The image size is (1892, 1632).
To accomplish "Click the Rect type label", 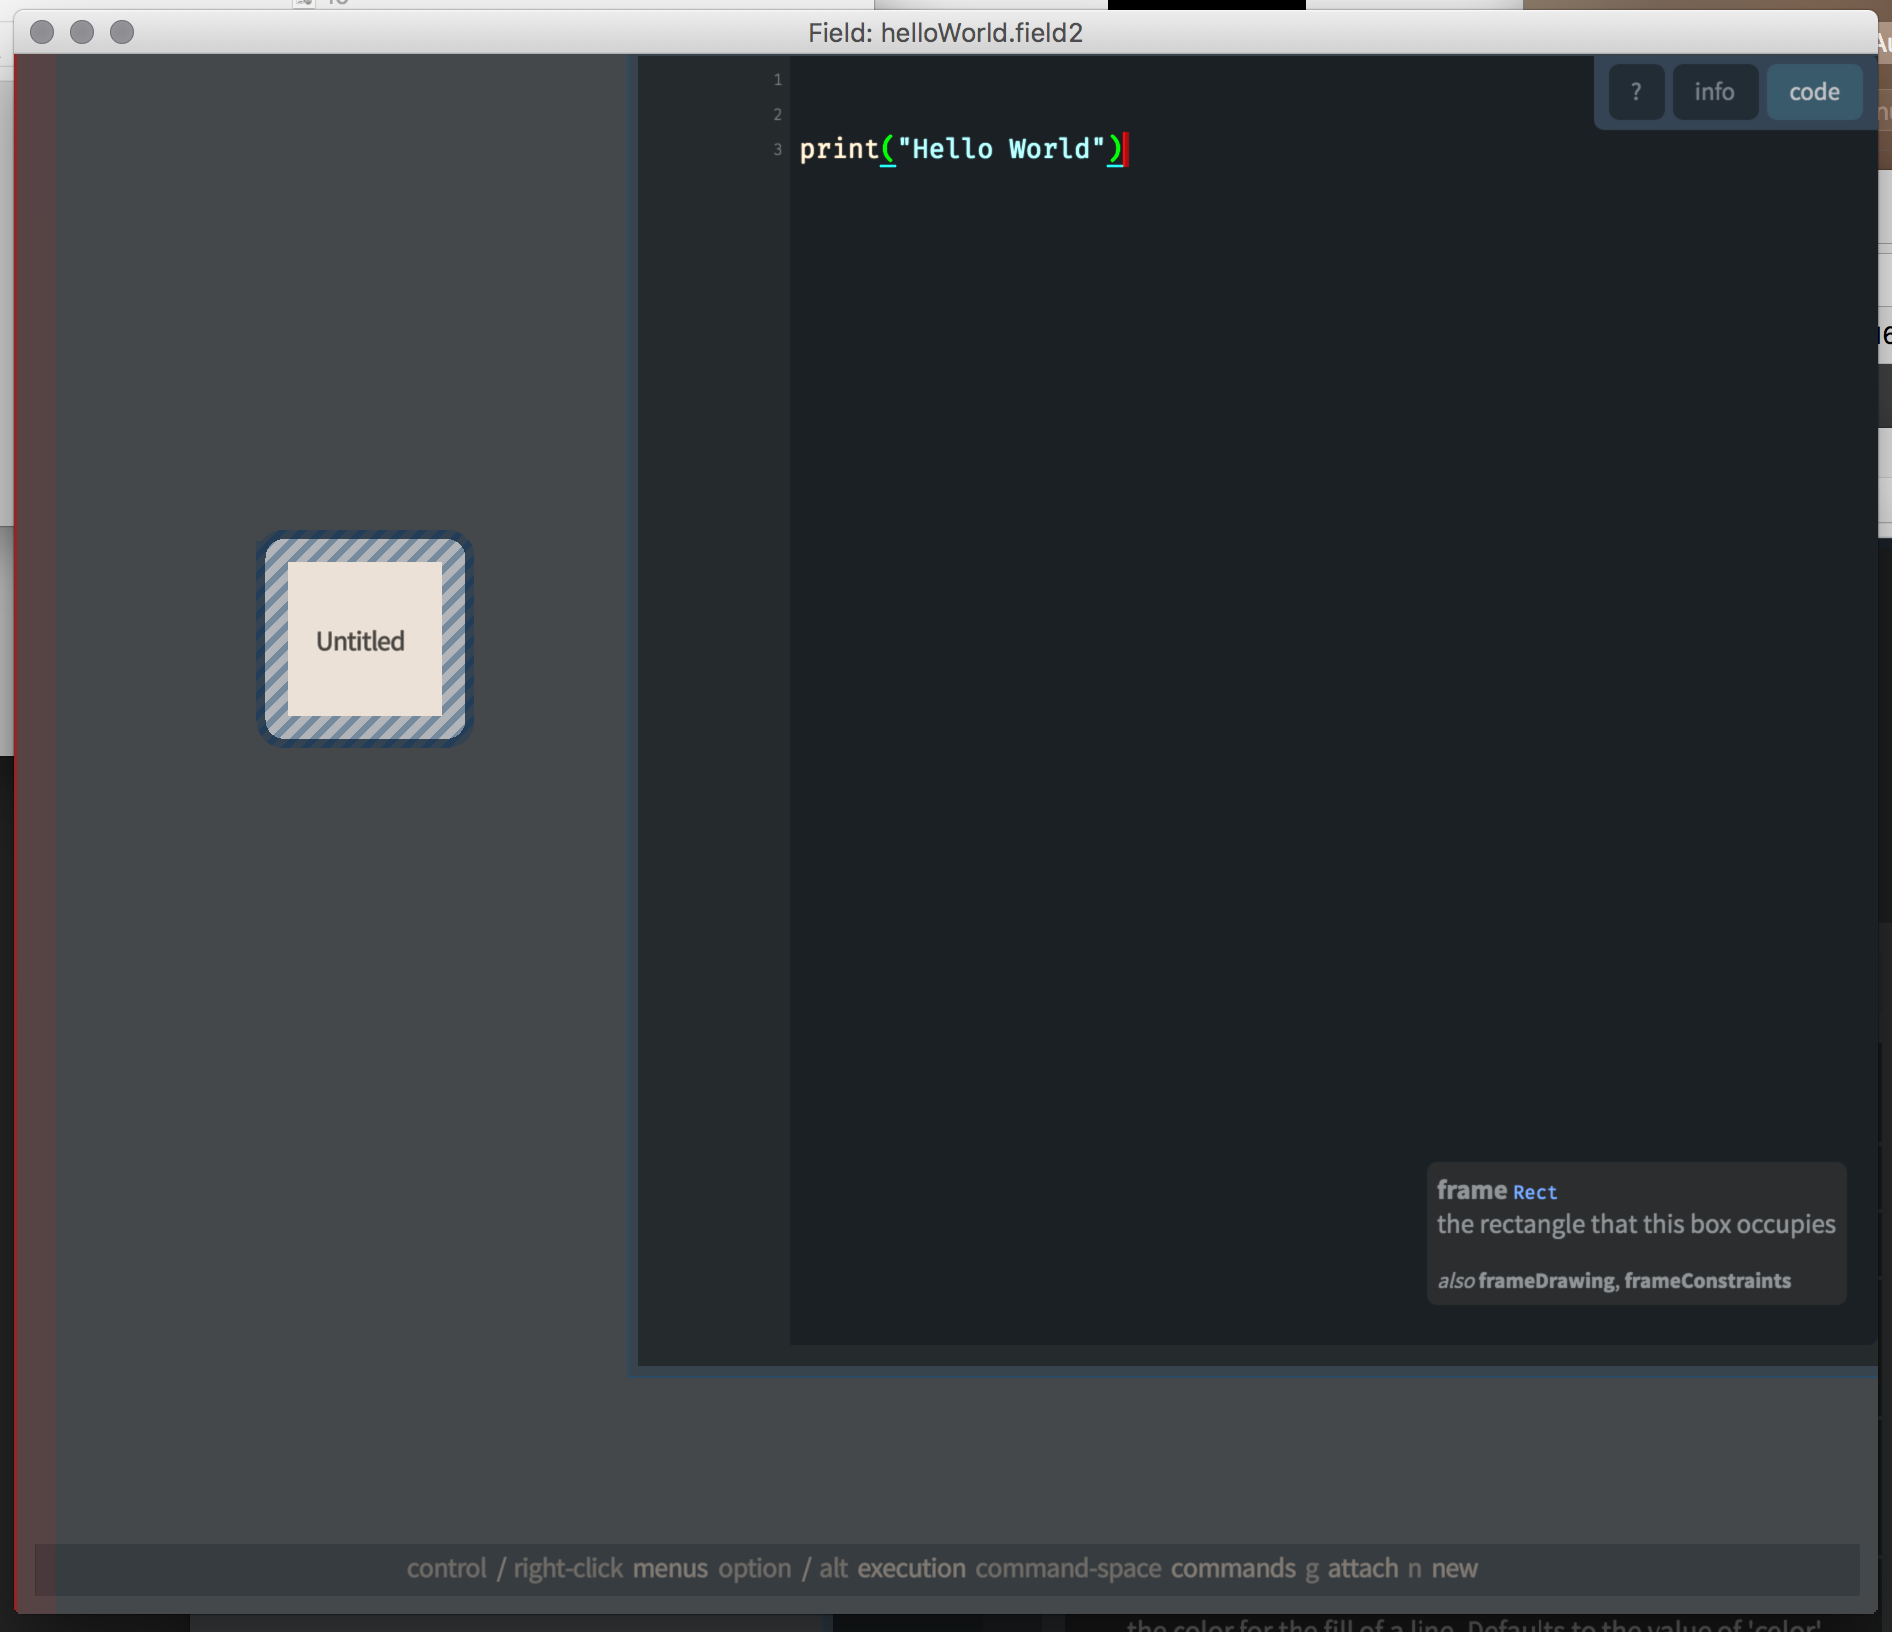I will (x=1534, y=1192).
